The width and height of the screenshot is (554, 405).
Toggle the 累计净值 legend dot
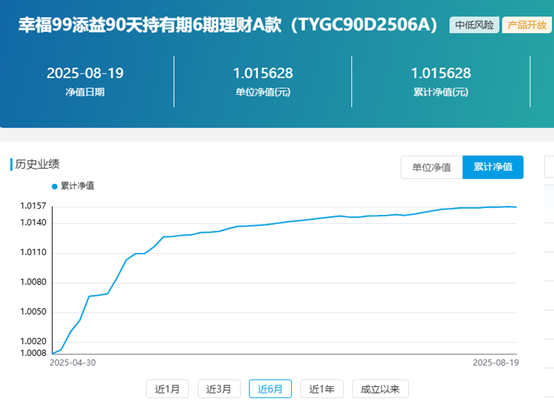click(54, 187)
